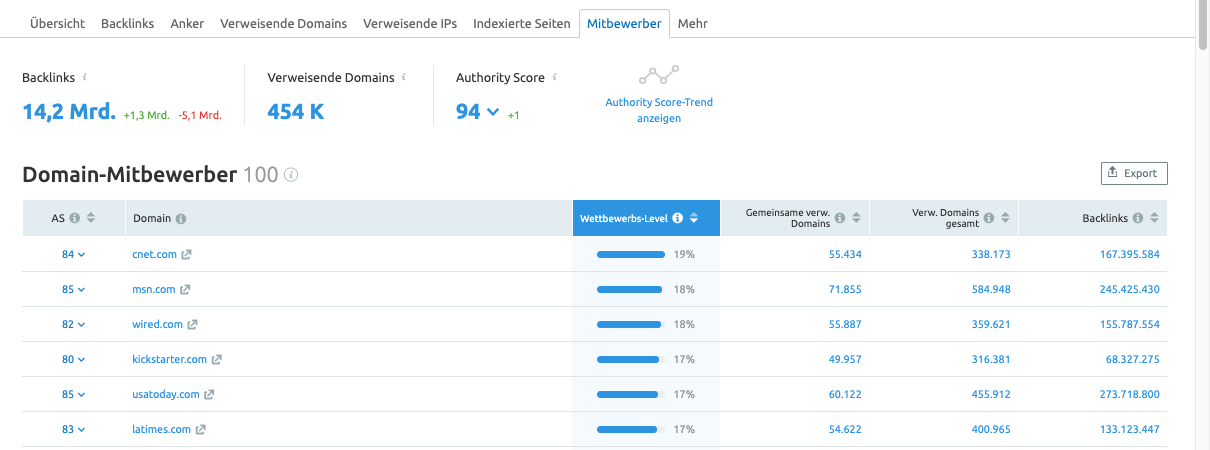Click info icon in Domain column header

point(181,218)
